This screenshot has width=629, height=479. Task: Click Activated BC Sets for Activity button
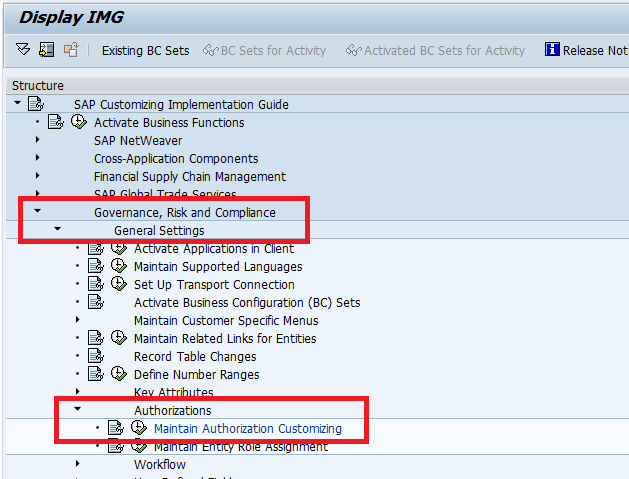[435, 51]
